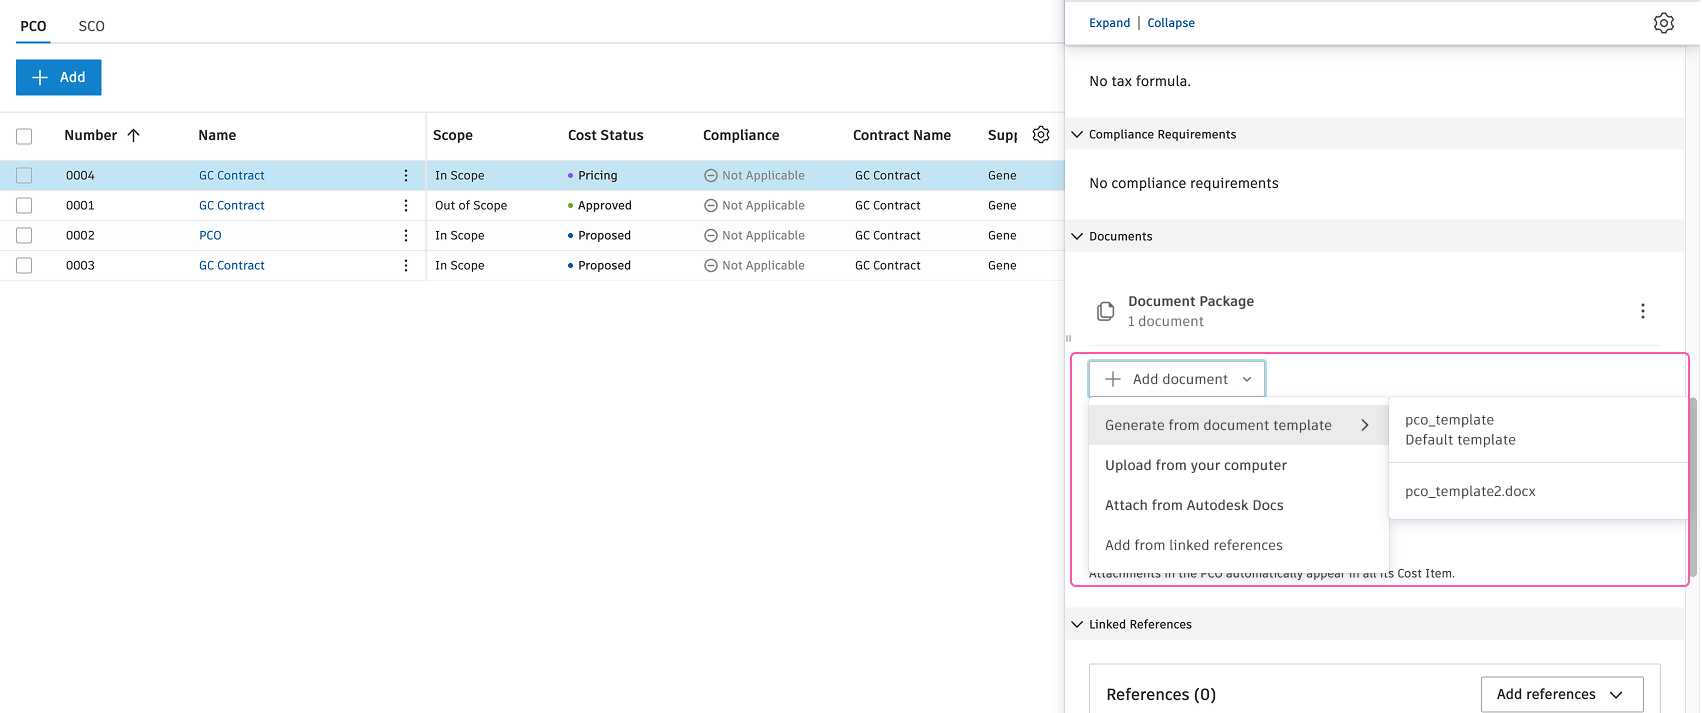Open row 0002 more options menu

[x=406, y=235]
